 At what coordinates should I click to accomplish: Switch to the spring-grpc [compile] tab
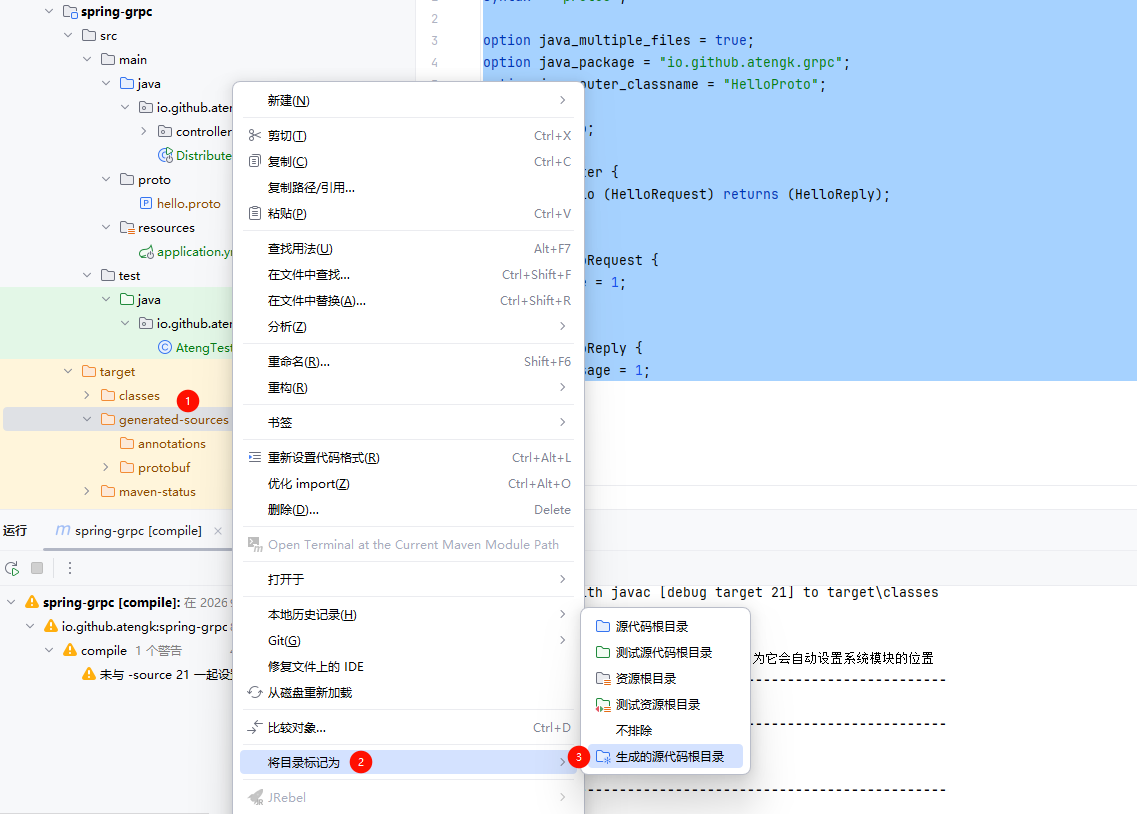(137, 531)
